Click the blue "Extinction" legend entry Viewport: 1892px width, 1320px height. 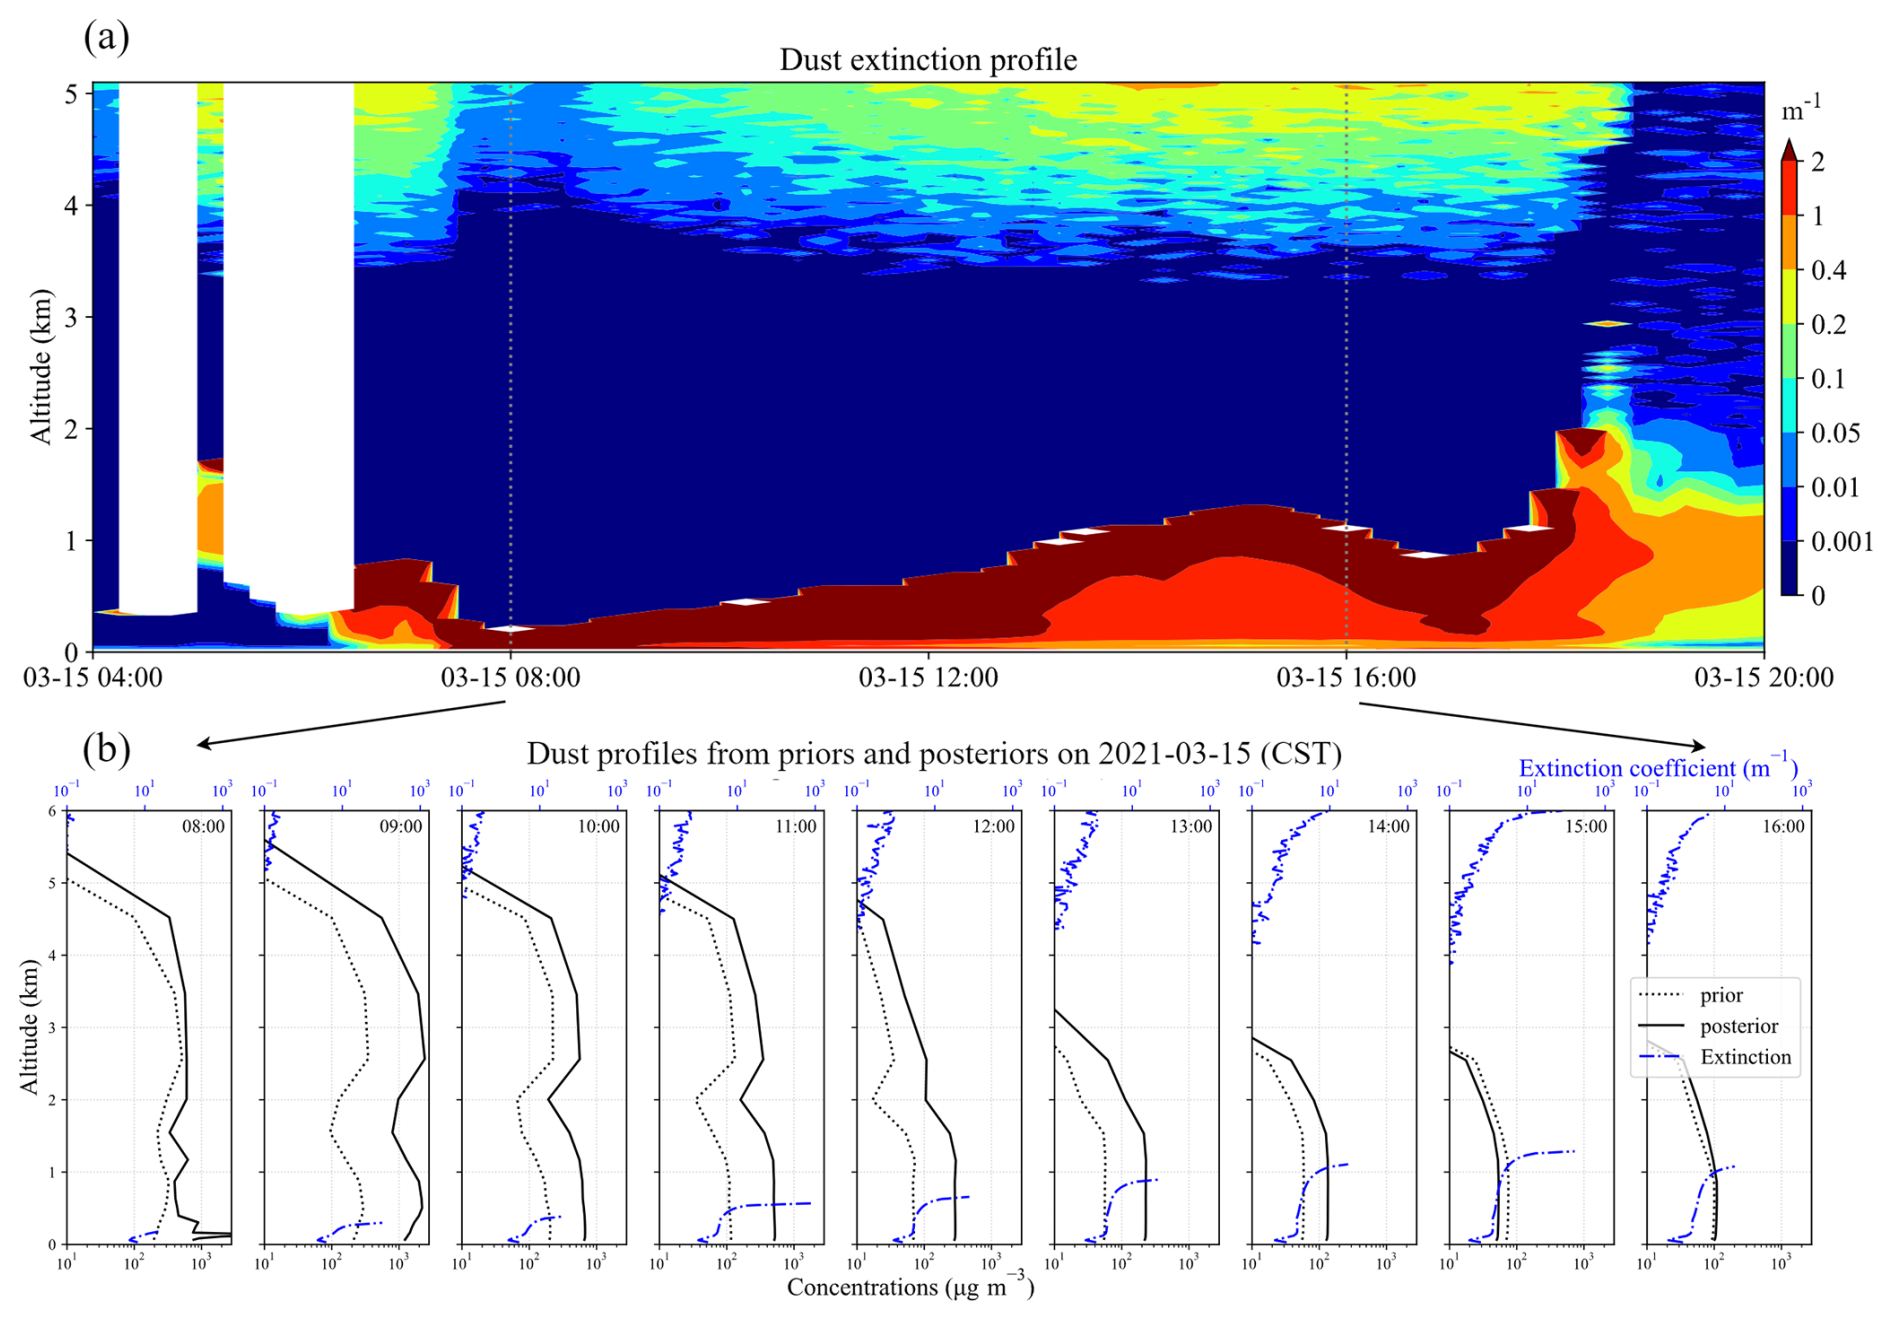pos(1745,1058)
